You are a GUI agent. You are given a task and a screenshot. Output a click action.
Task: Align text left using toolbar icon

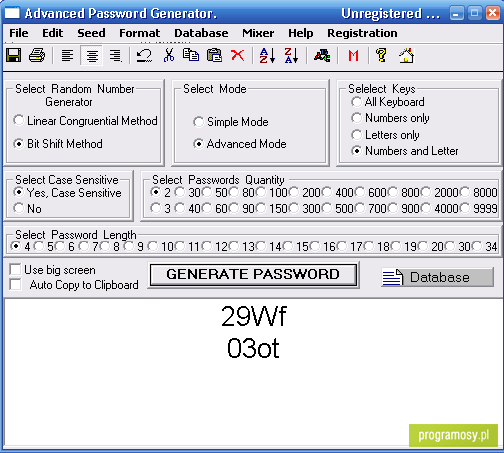click(x=67, y=55)
